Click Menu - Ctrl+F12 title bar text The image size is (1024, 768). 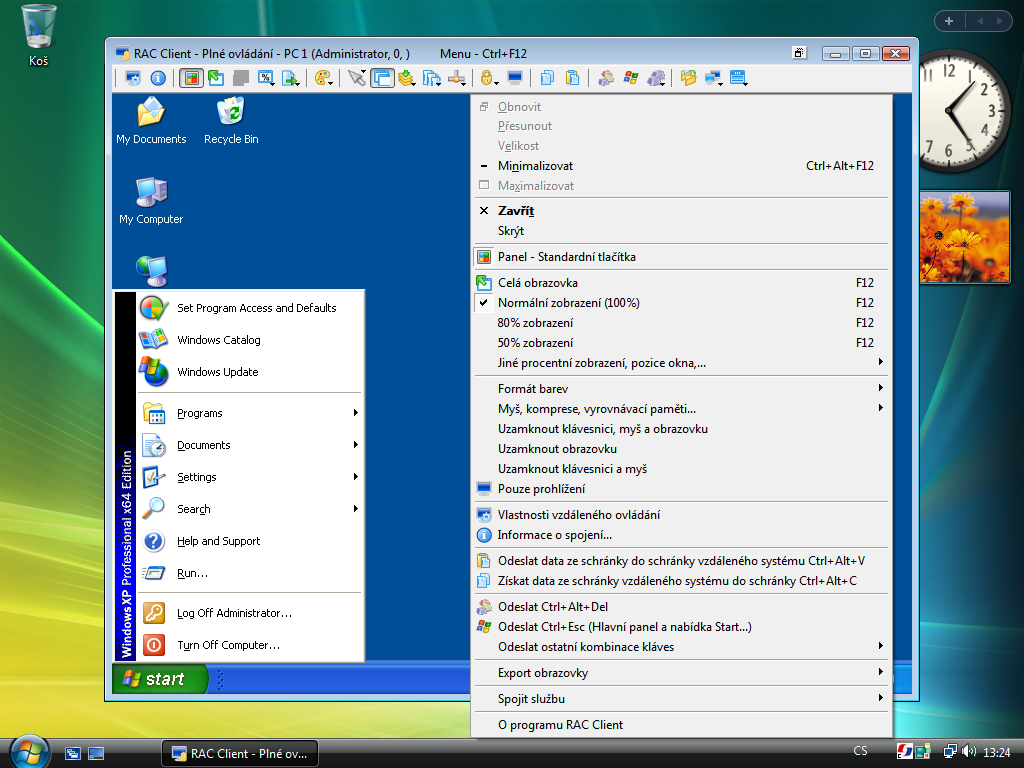click(x=483, y=54)
